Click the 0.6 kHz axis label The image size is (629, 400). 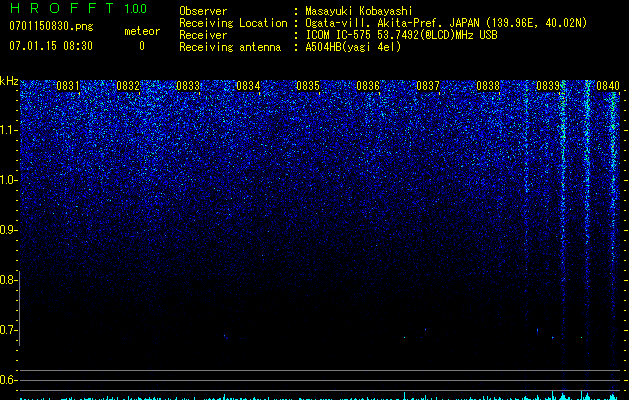(x=8, y=380)
